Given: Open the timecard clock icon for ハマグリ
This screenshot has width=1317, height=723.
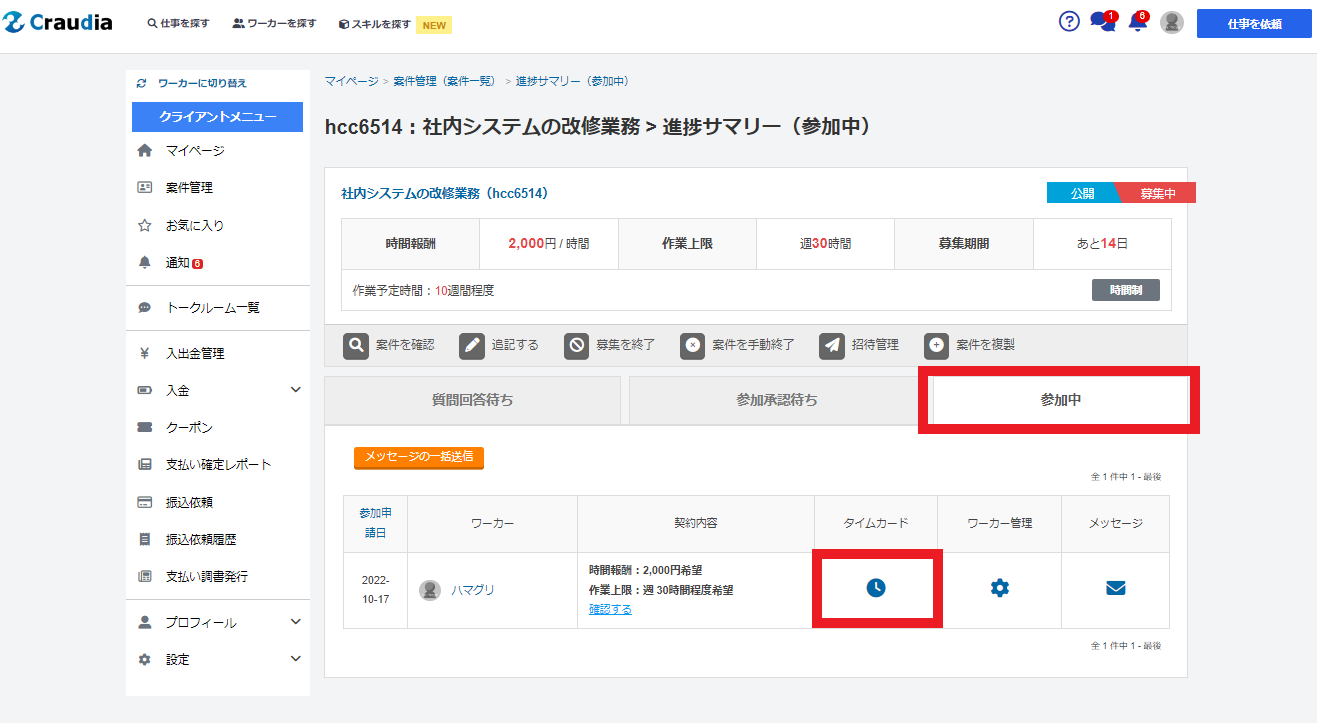Looking at the screenshot, I should (876, 588).
